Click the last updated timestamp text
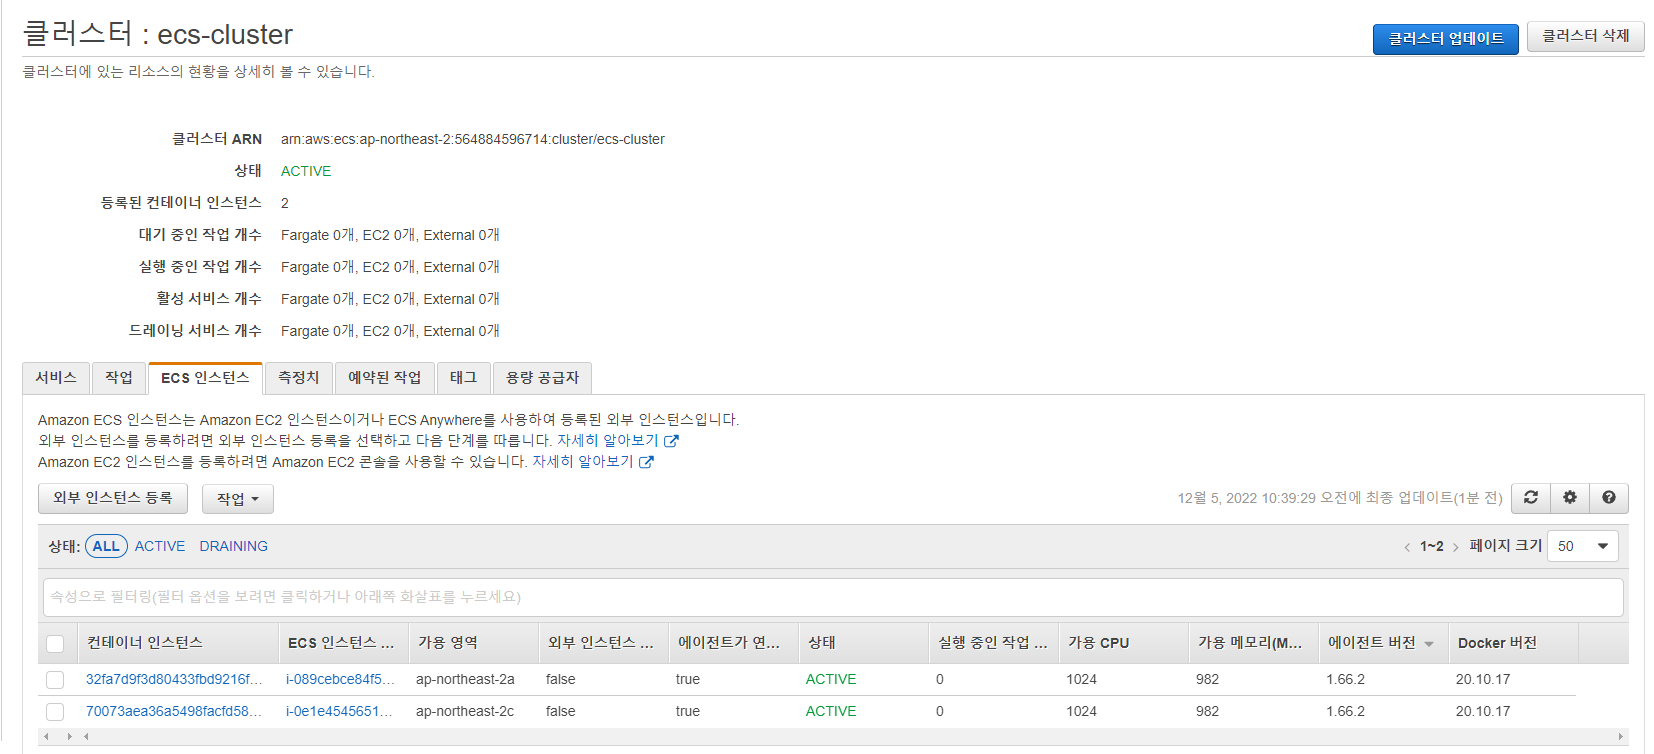This screenshot has height=754, width=1654. point(1340,498)
